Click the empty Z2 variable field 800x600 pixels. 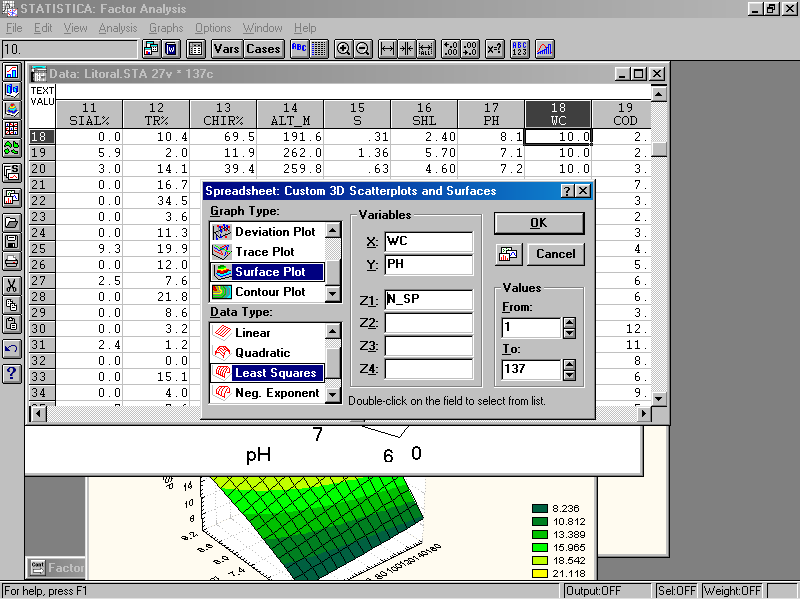pos(429,323)
